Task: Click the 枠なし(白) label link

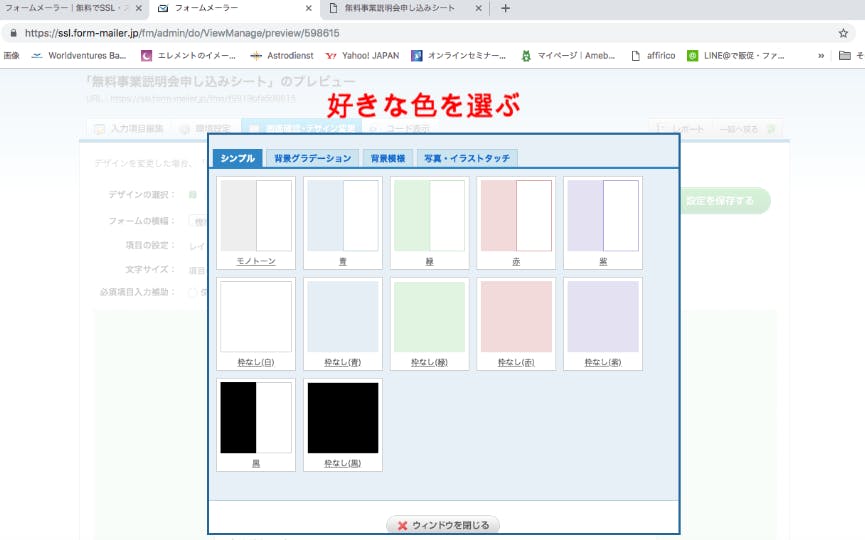Action: [256, 362]
